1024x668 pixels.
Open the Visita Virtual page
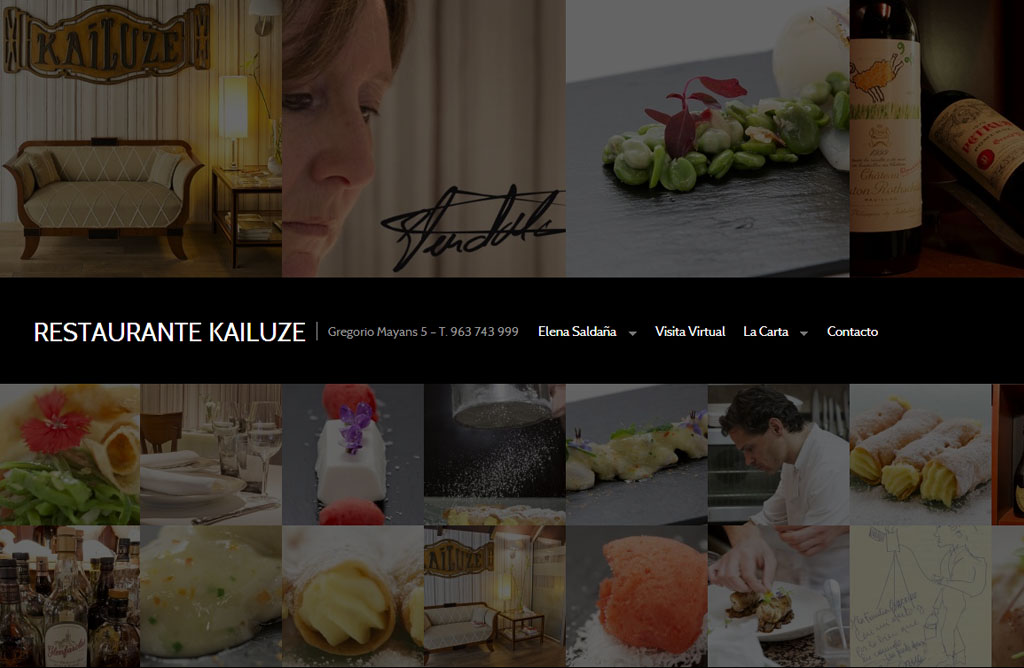690,332
